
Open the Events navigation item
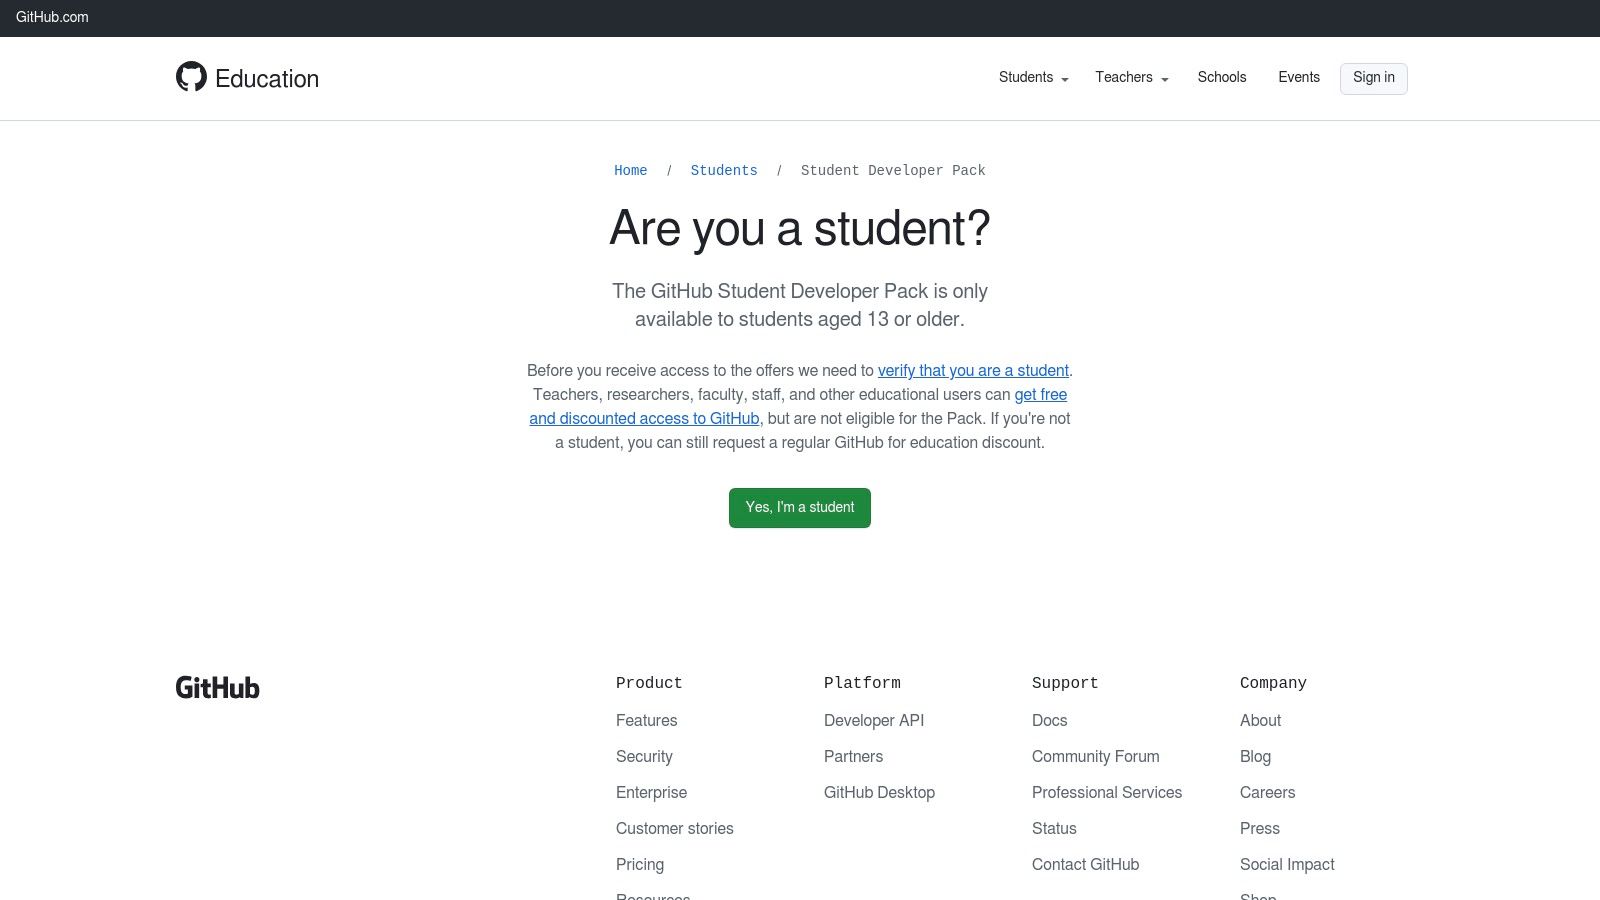(1298, 77)
